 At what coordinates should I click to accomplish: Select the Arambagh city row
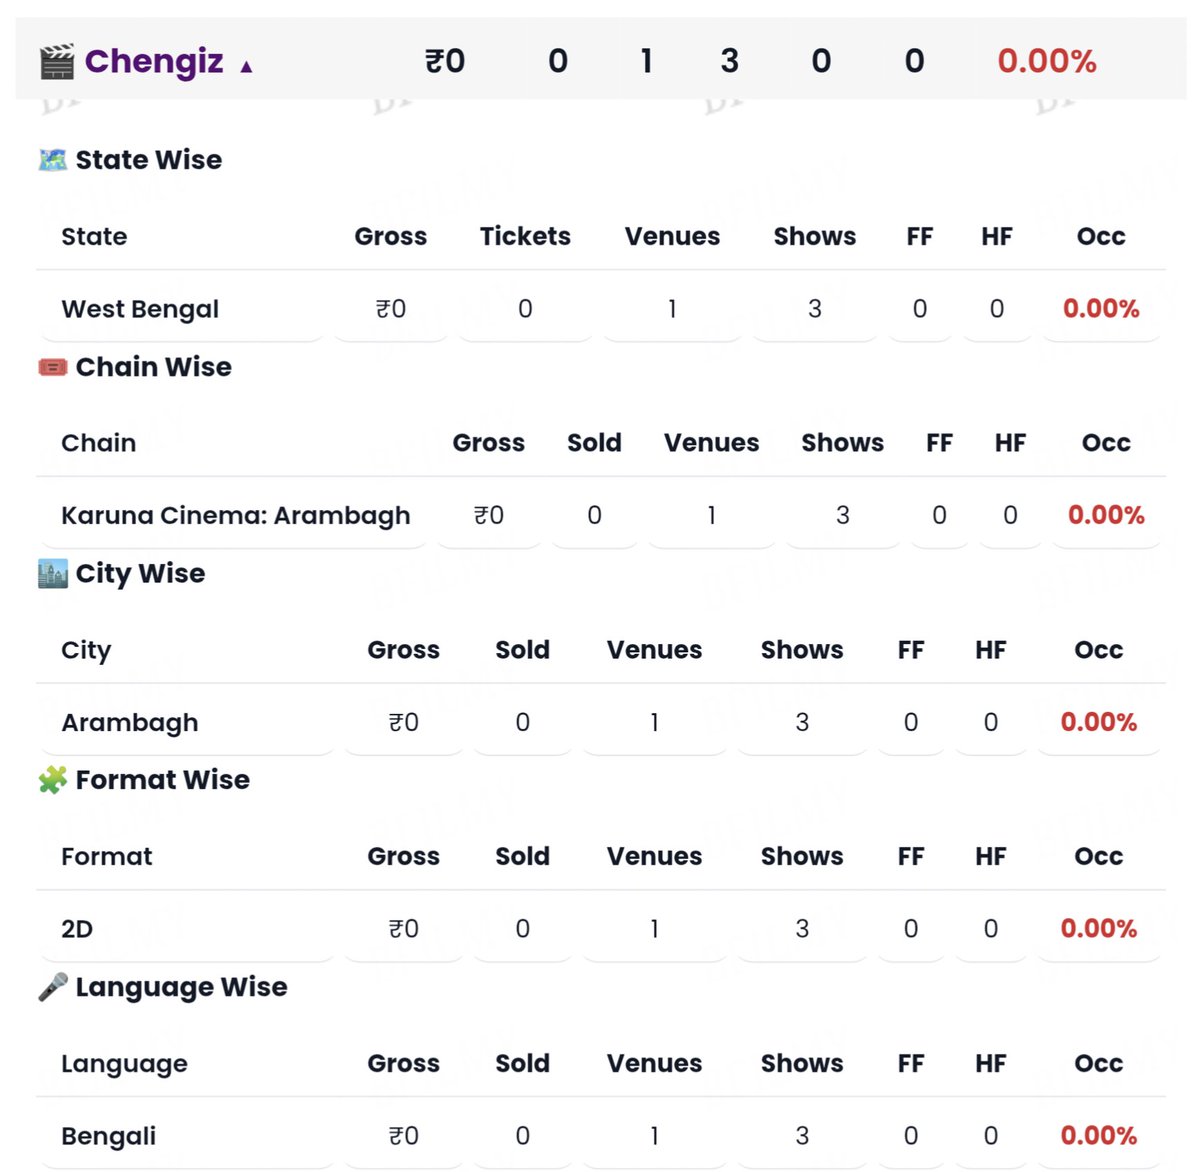tap(600, 722)
